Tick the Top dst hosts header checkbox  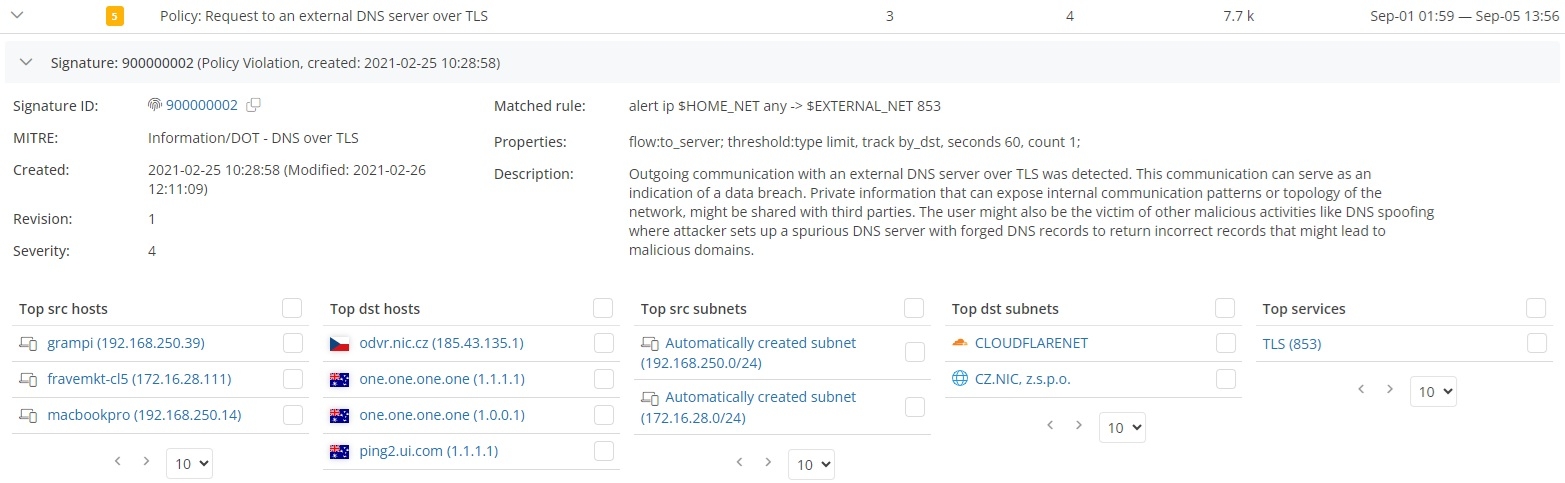[603, 308]
